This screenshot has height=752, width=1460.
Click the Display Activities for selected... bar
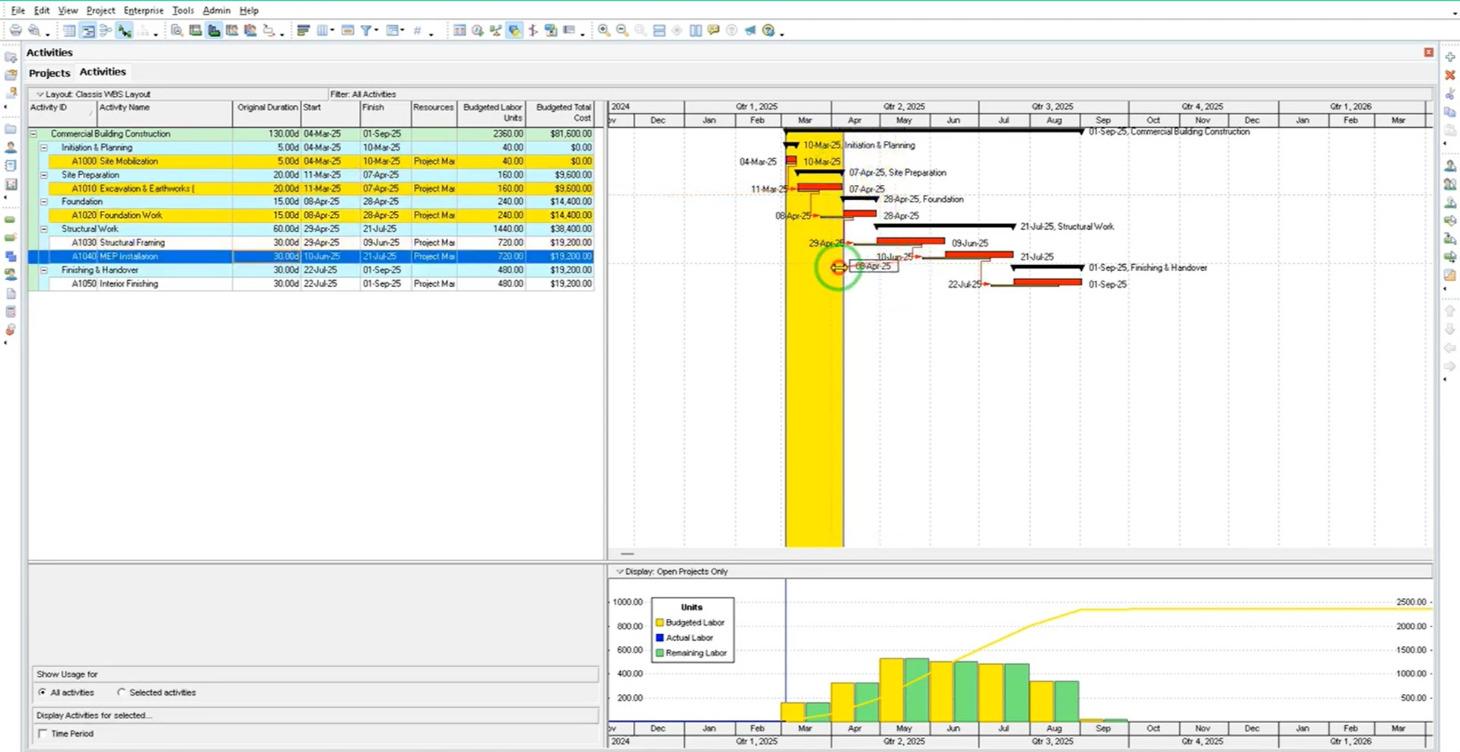[x=316, y=715]
